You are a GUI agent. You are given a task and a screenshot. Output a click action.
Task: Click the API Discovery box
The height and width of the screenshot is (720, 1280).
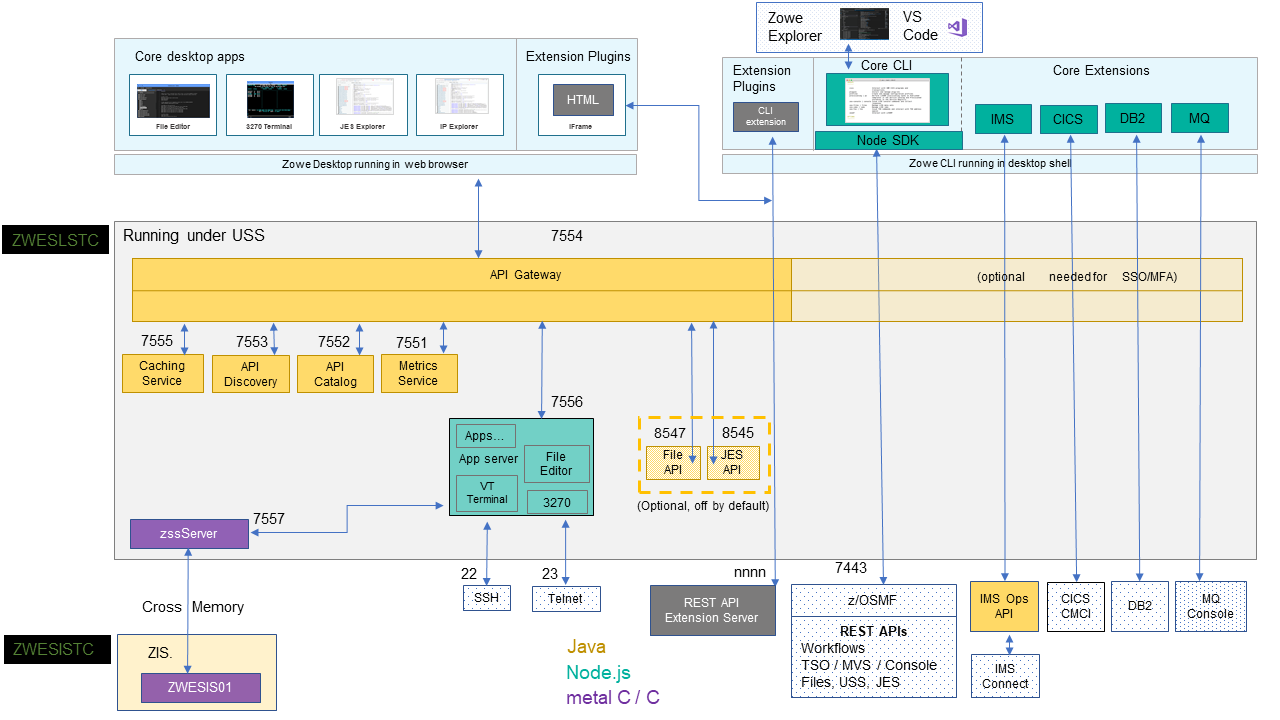click(x=250, y=374)
